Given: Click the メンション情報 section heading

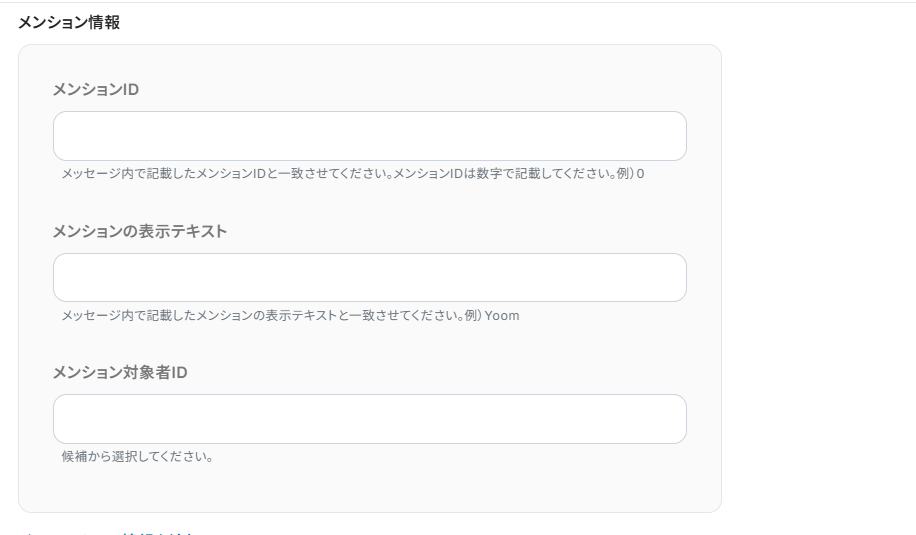Looking at the screenshot, I should 69,22.
